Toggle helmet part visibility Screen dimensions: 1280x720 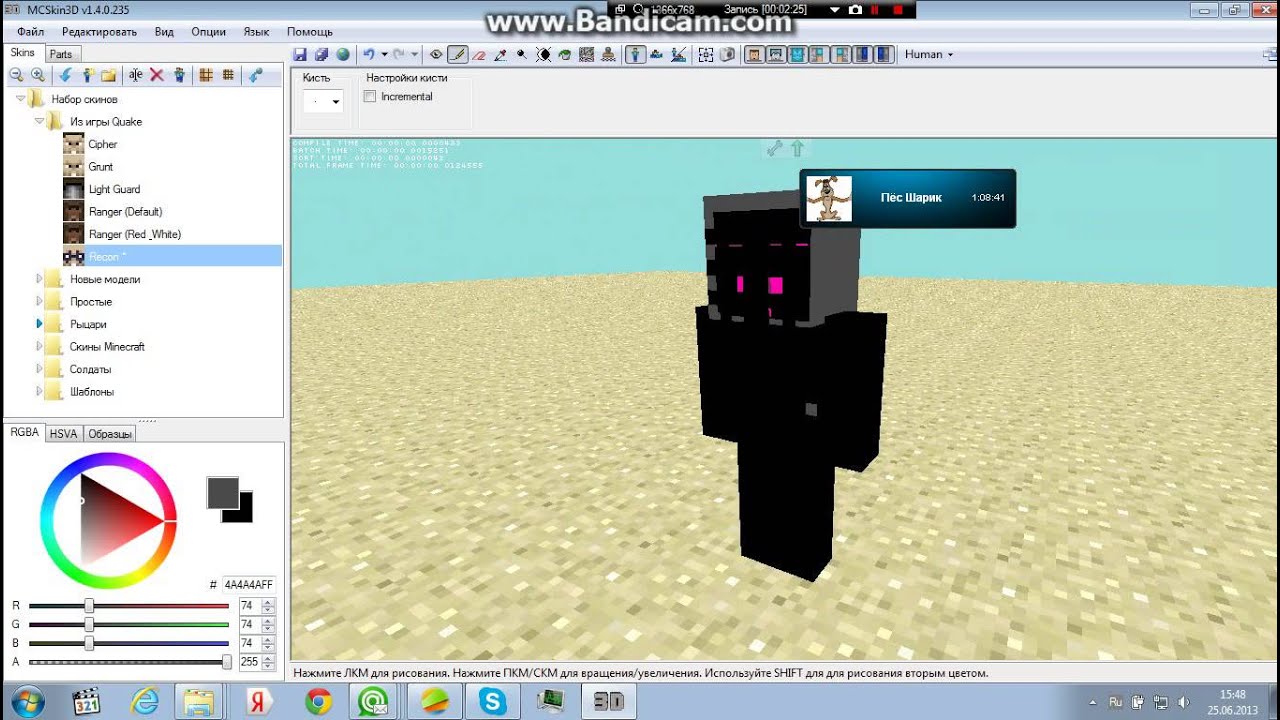tap(776, 55)
